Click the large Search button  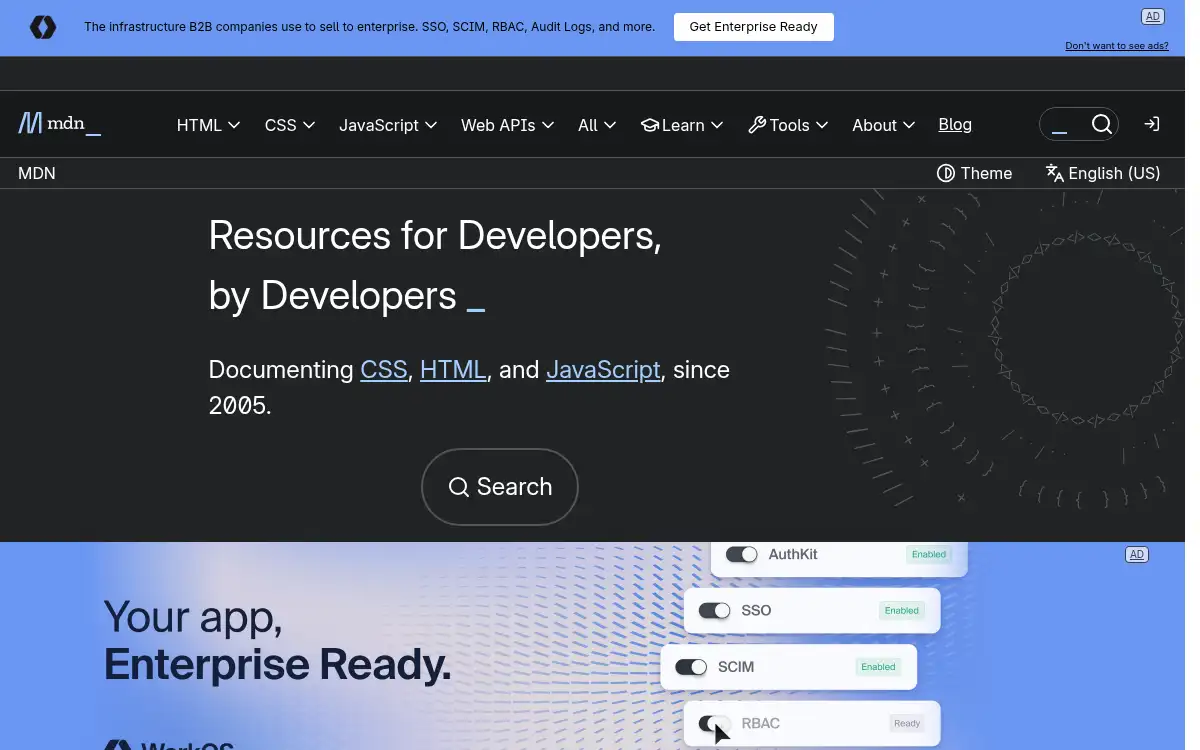click(x=500, y=487)
